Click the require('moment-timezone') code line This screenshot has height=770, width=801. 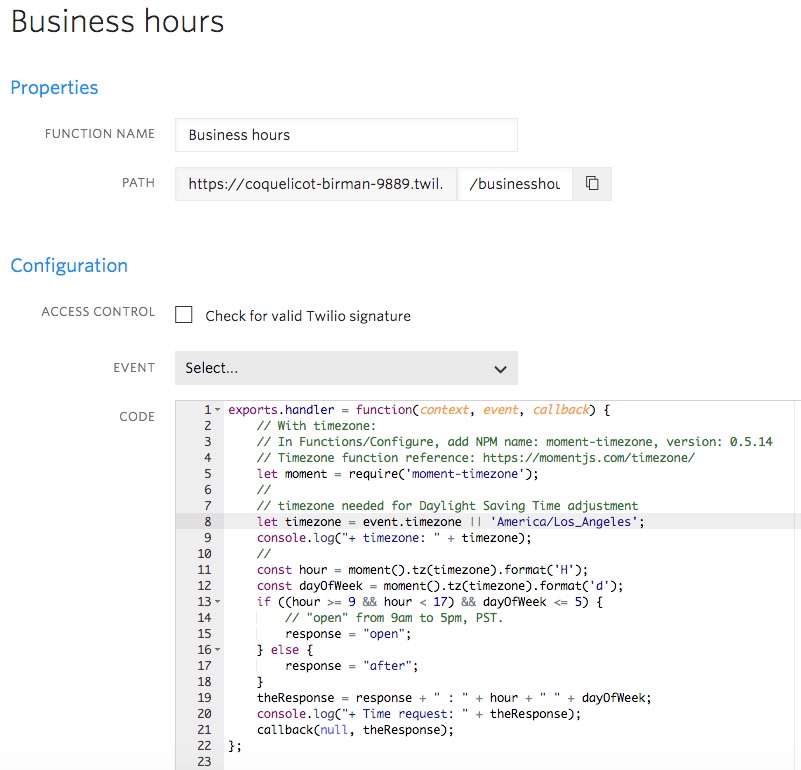(397, 474)
